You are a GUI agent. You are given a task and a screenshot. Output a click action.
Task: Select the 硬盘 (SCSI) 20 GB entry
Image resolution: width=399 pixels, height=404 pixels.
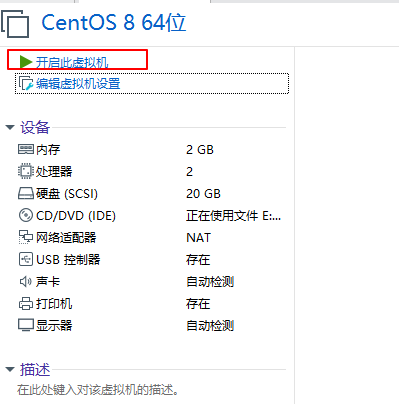tap(150, 193)
